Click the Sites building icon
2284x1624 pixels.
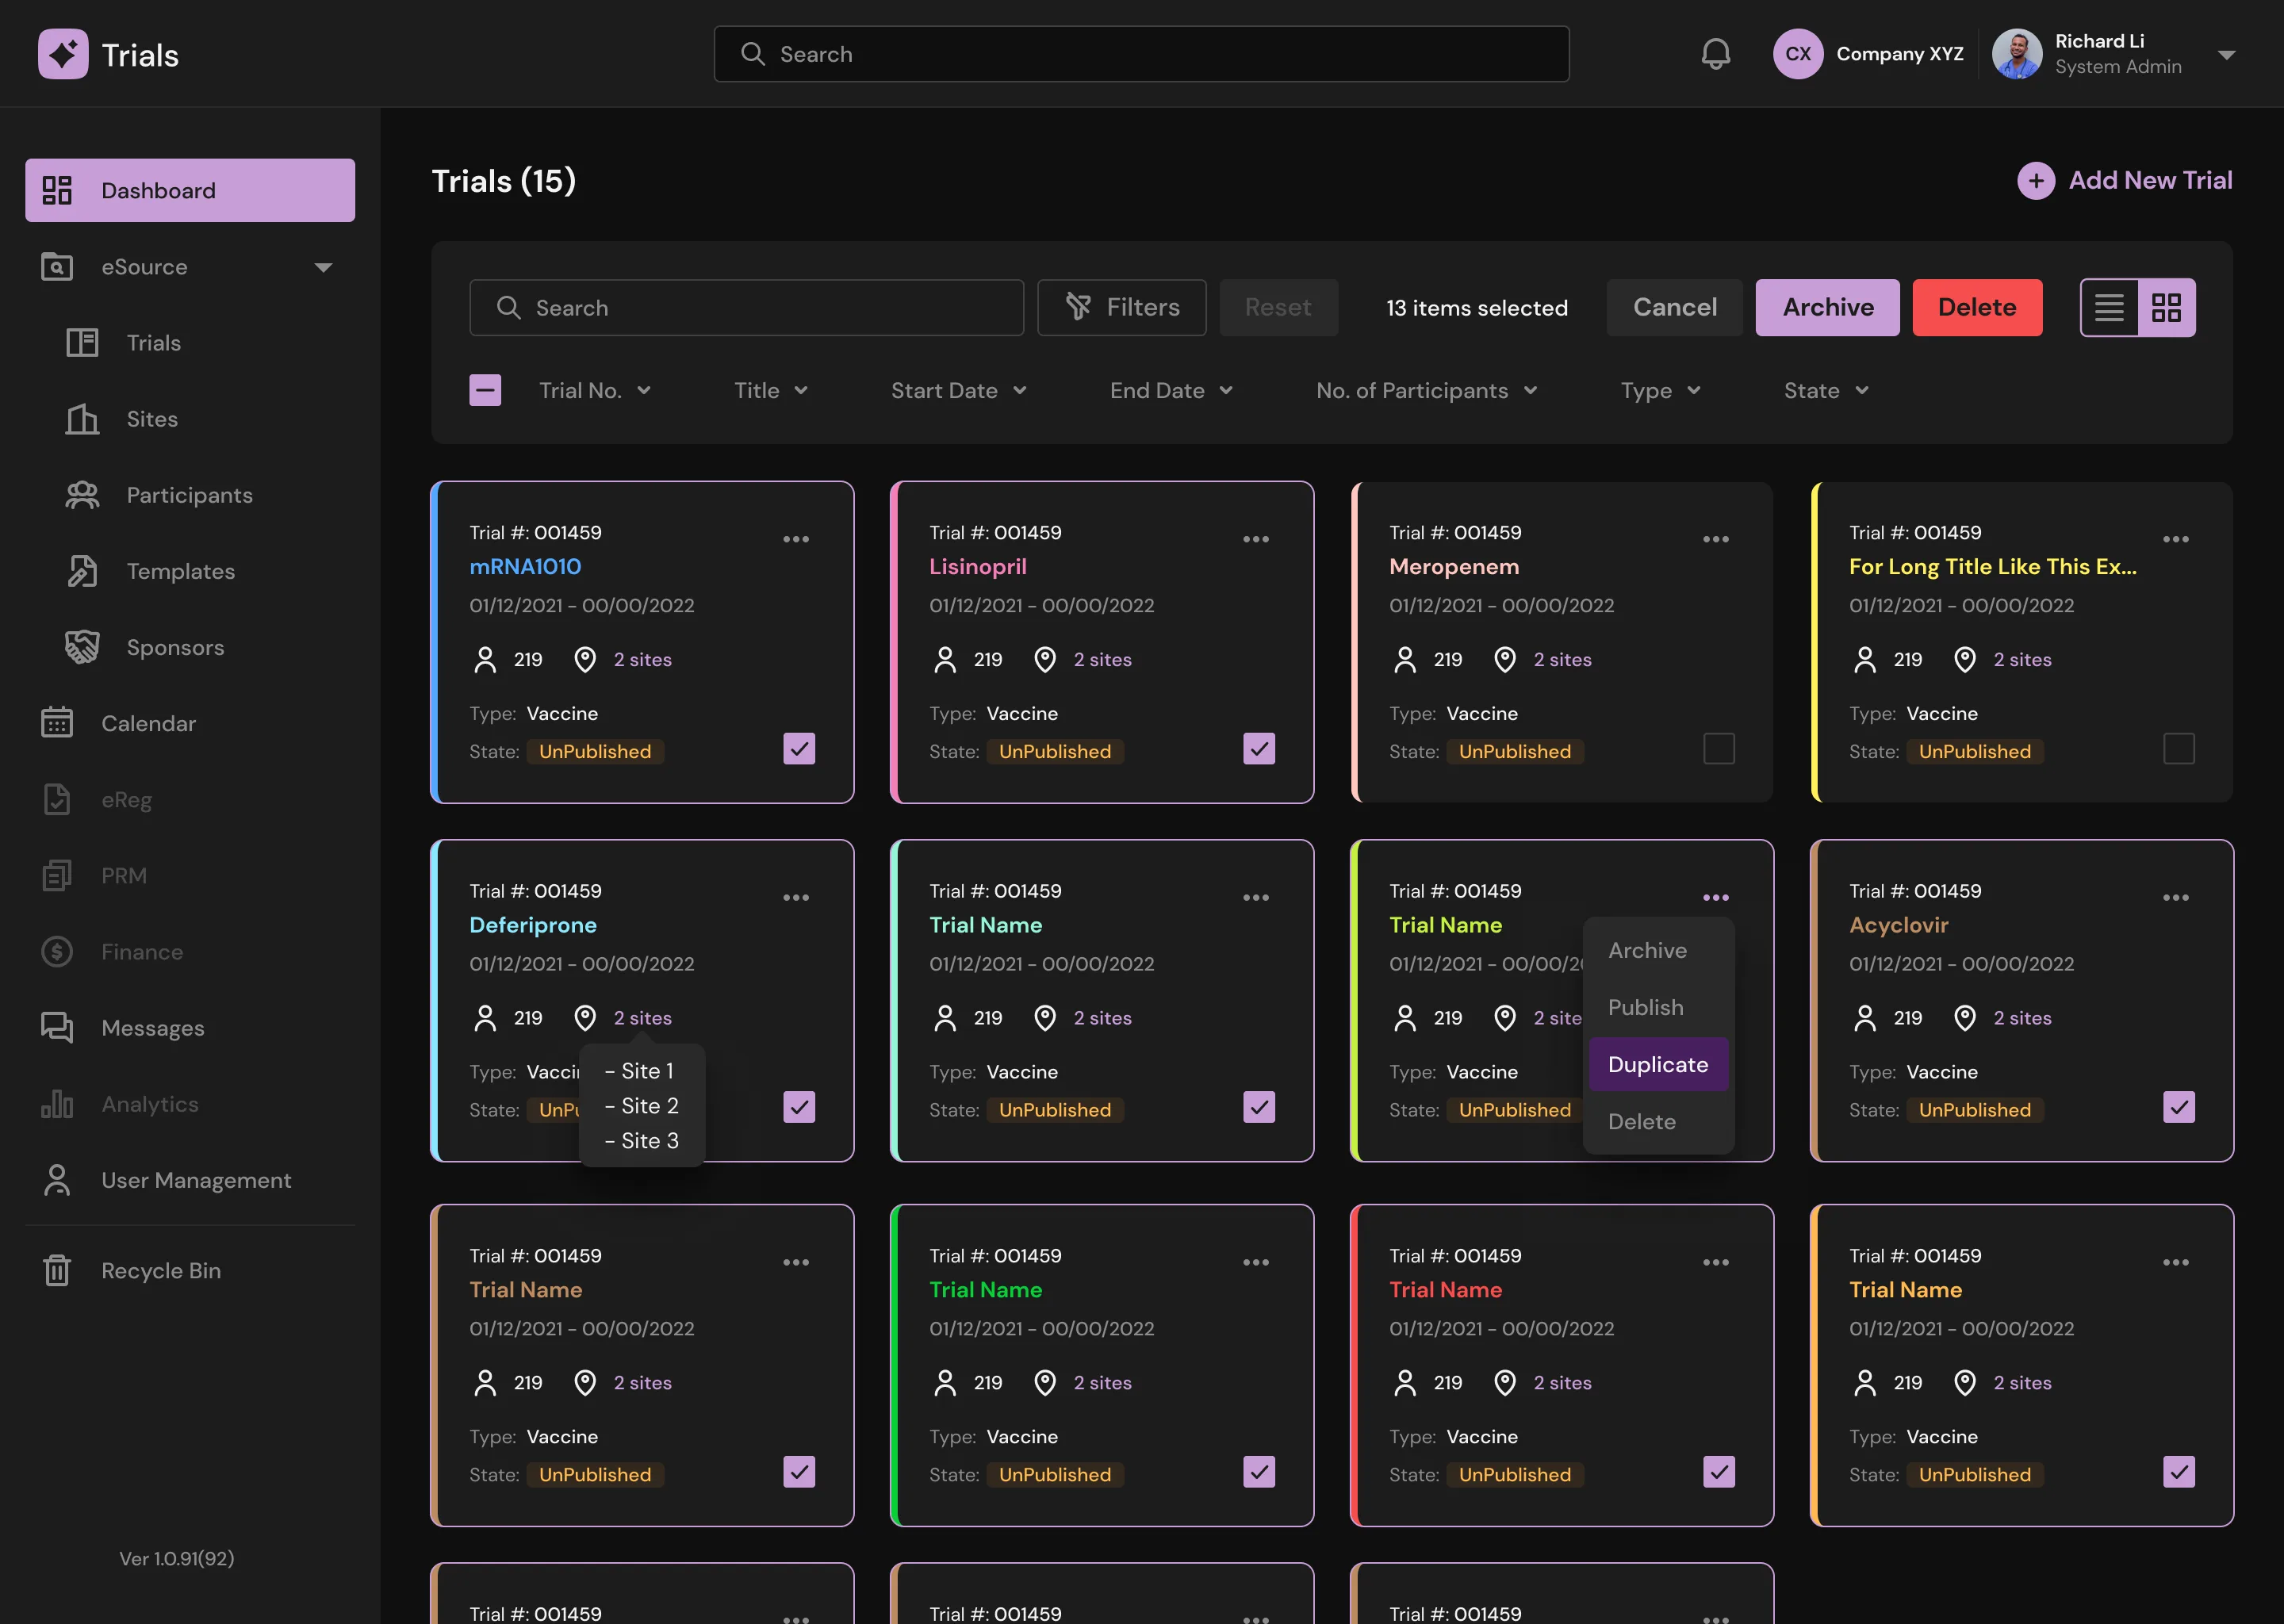tap(82, 419)
